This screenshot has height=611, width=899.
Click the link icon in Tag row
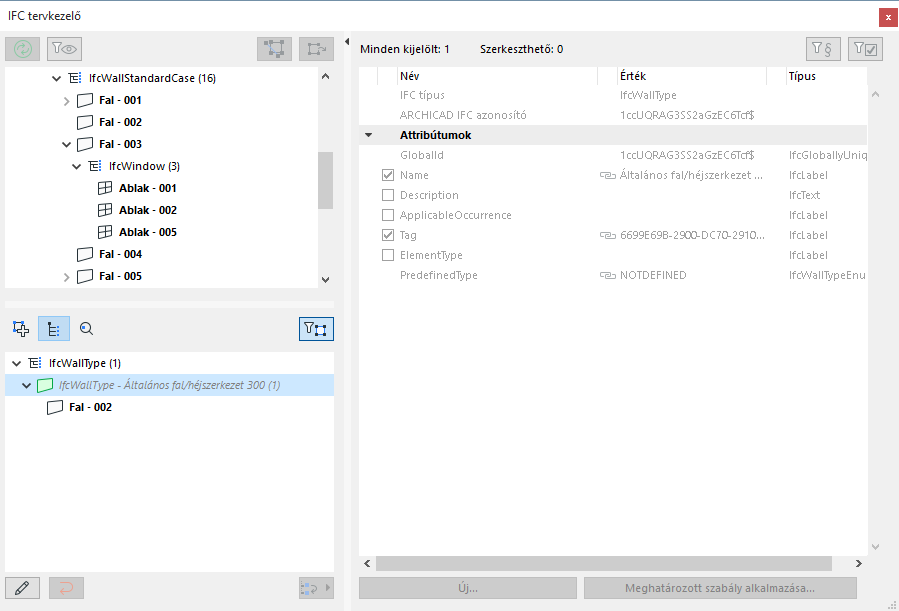pos(608,235)
